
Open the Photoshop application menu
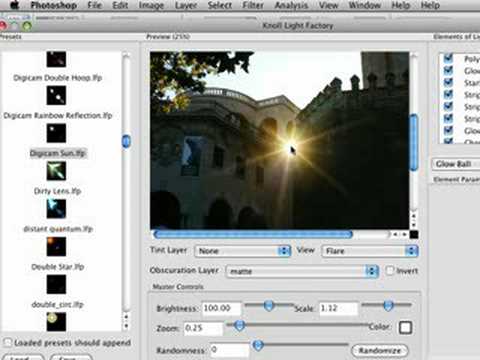(x=53, y=5)
